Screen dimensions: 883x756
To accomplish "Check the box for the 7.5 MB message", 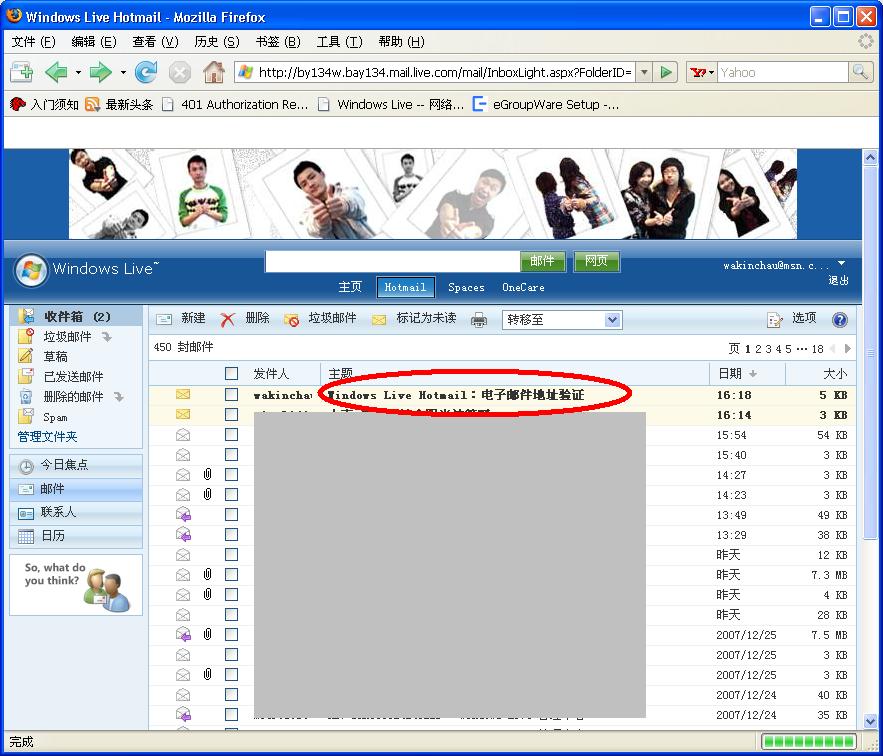I will (x=231, y=634).
